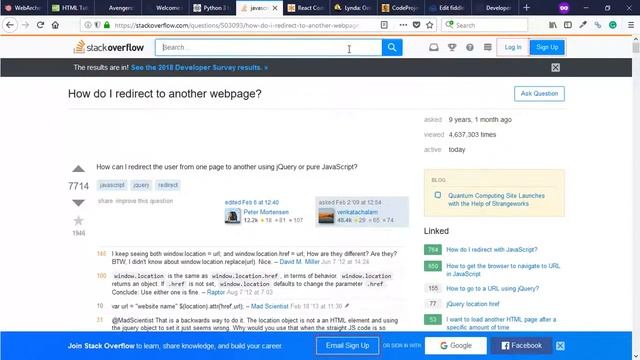Open a new browser tab with plus icon
This screenshot has height=360, width=640.
[526, 8]
